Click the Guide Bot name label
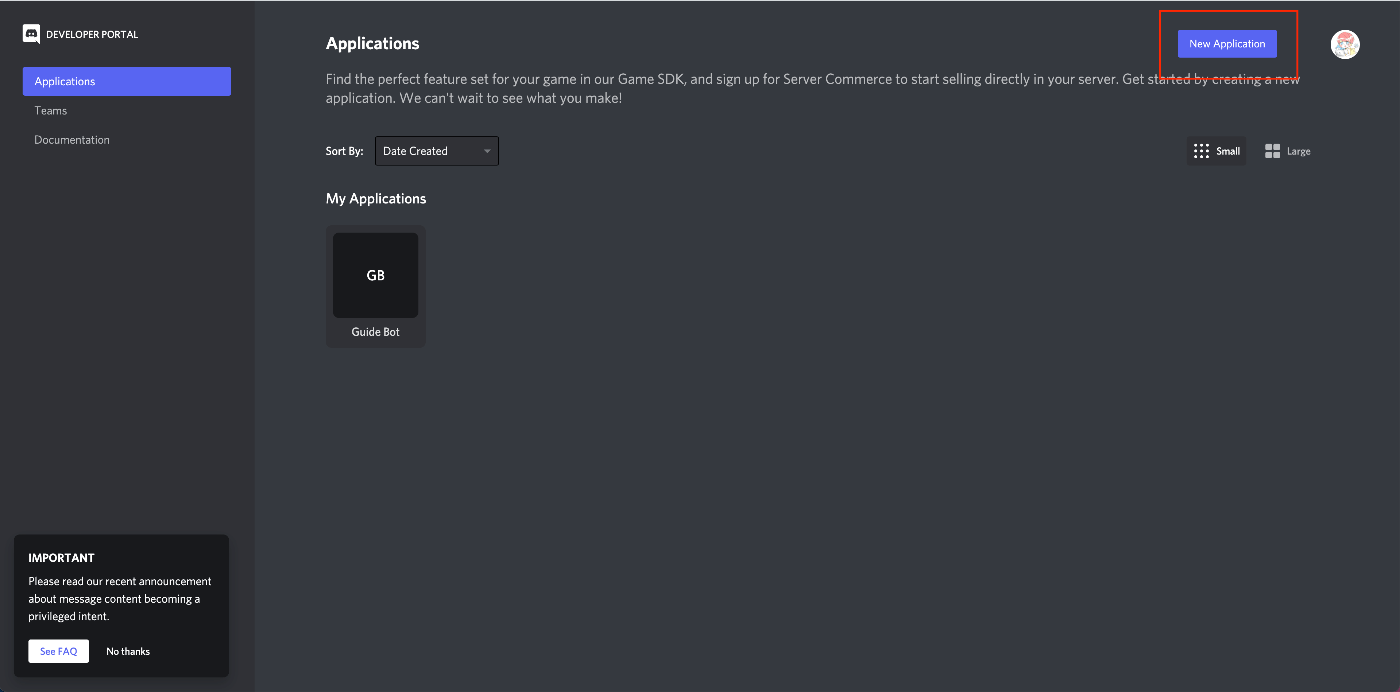This screenshot has height=692, width=1400. [376, 332]
